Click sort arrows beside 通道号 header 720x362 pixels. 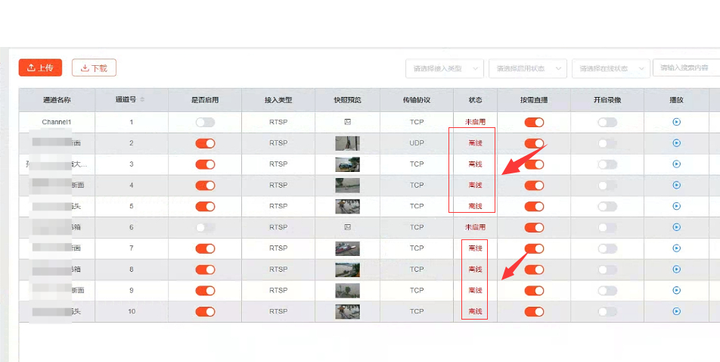pos(142,100)
